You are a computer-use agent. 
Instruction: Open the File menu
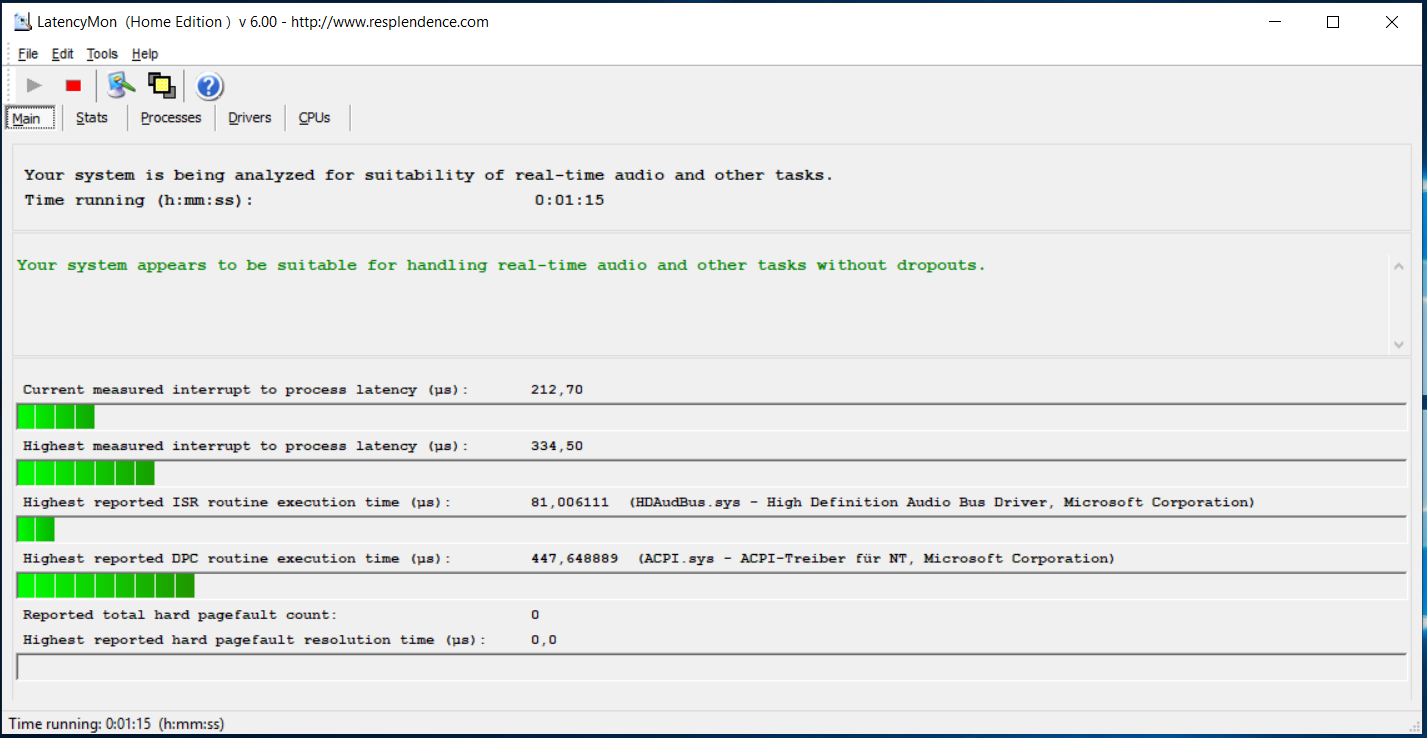(x=28, y=54)
